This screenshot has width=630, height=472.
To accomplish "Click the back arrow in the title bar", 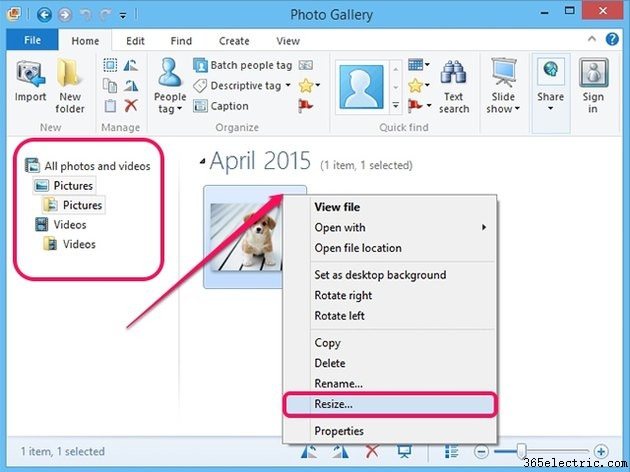I will click(44, 15).
